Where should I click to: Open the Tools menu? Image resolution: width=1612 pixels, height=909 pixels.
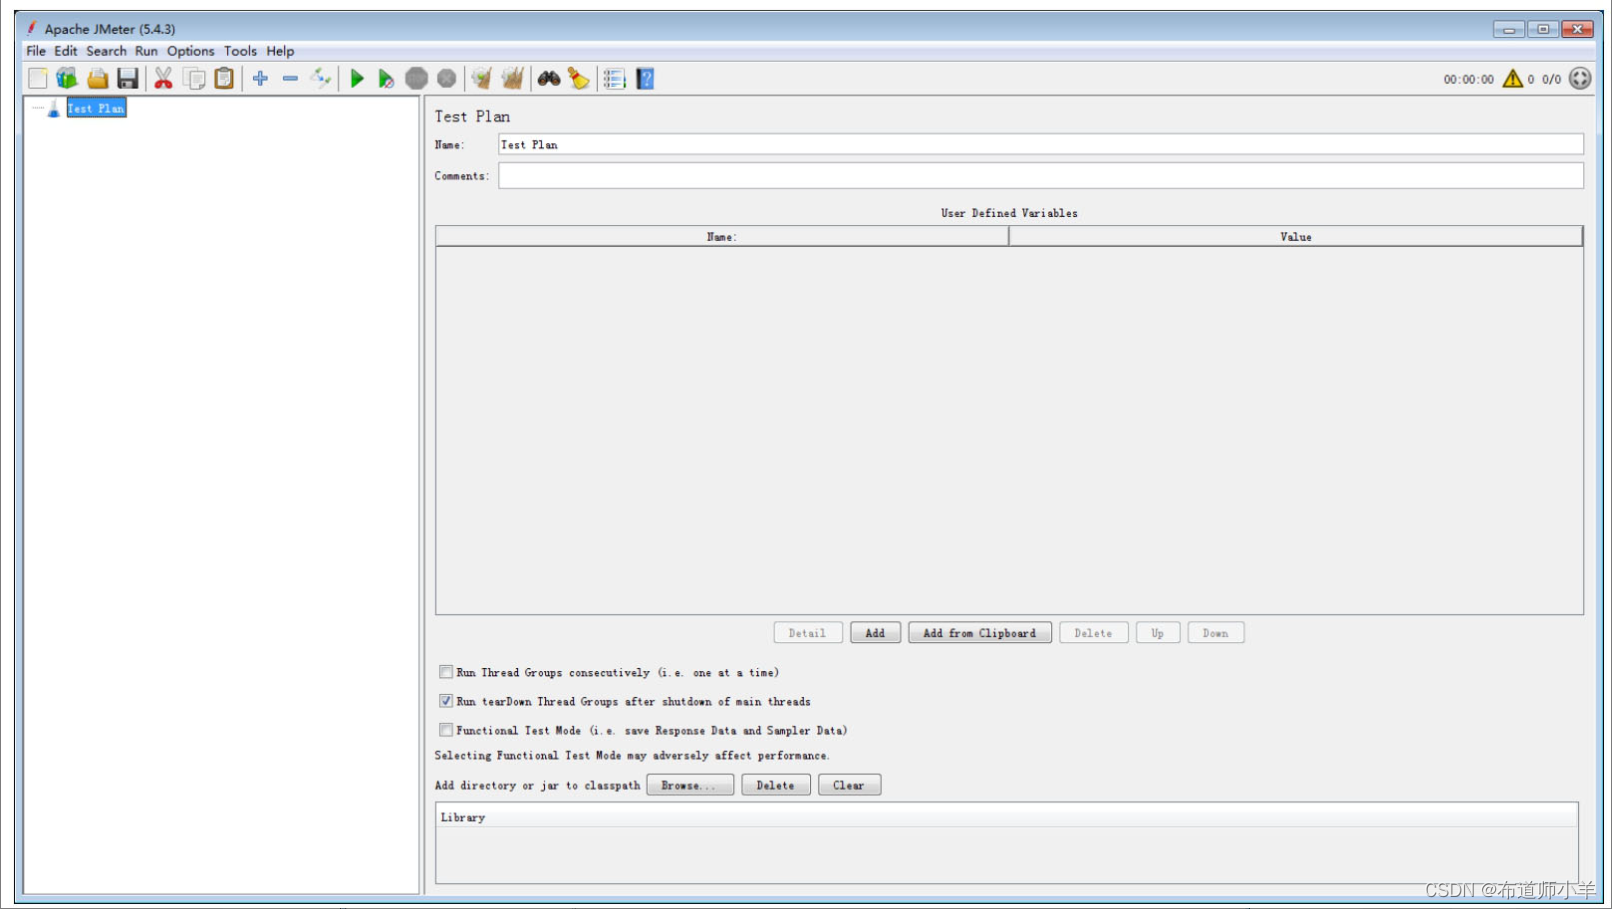pyautogui.click(x=240, y=51)
